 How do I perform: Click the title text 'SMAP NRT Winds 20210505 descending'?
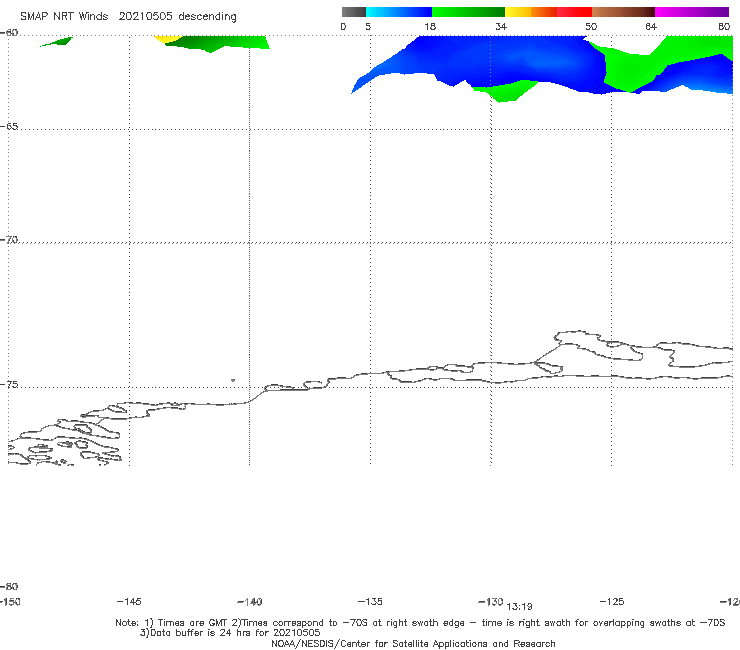(x=128, y=17)
